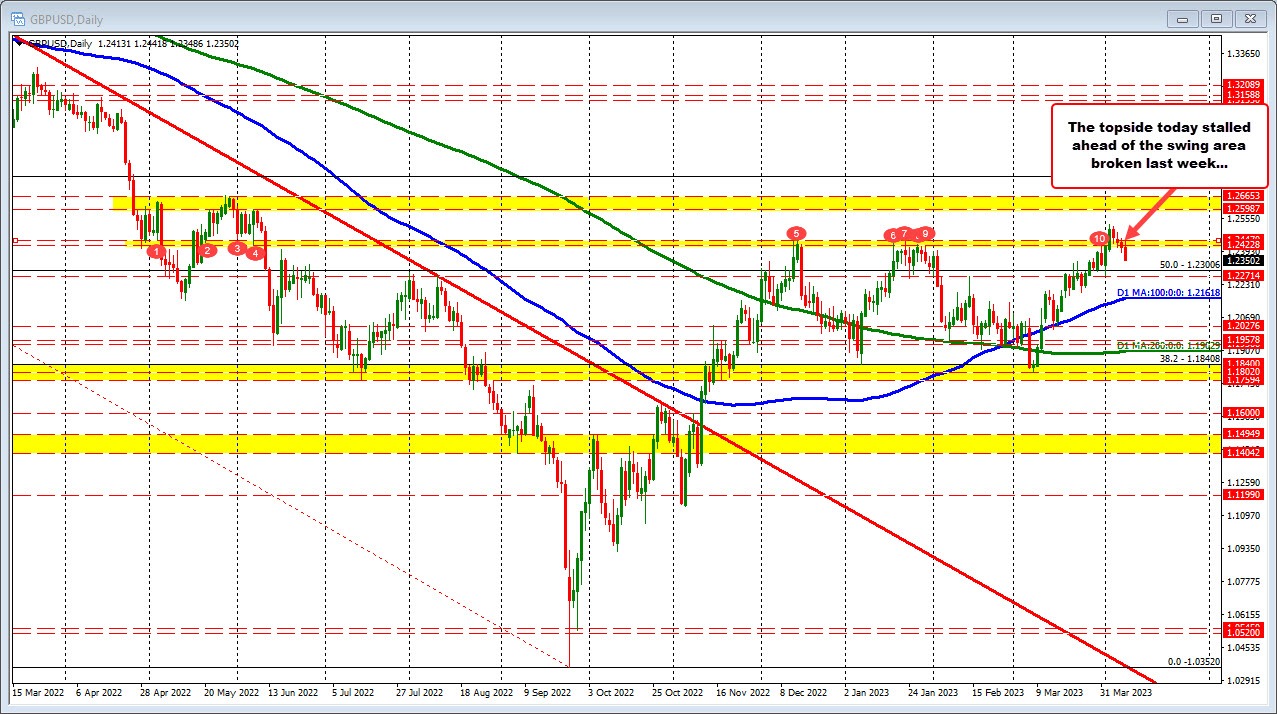
Task: Select the 1.26653 price level label
Action: click(1244, 196)
